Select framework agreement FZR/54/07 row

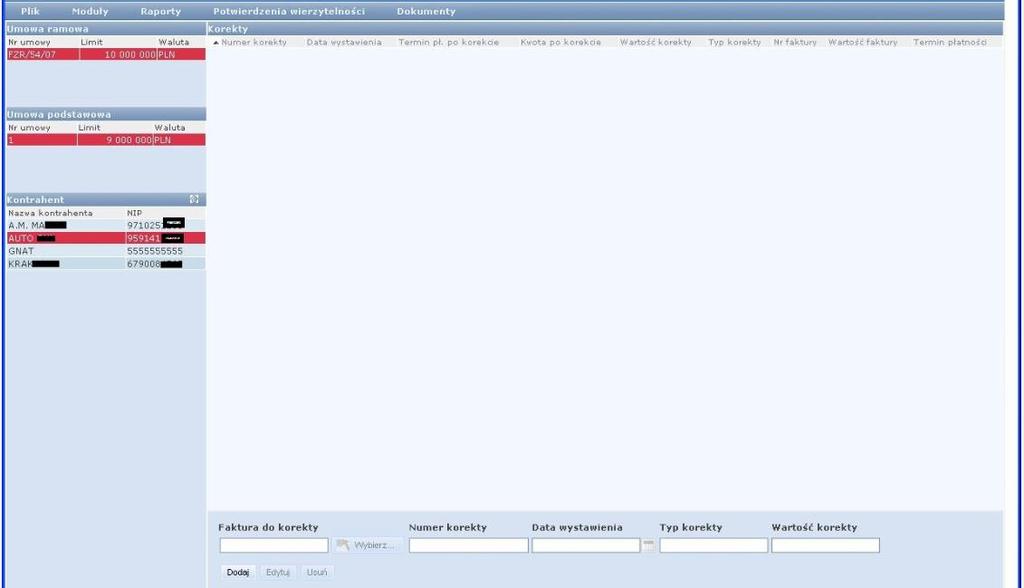106,54
